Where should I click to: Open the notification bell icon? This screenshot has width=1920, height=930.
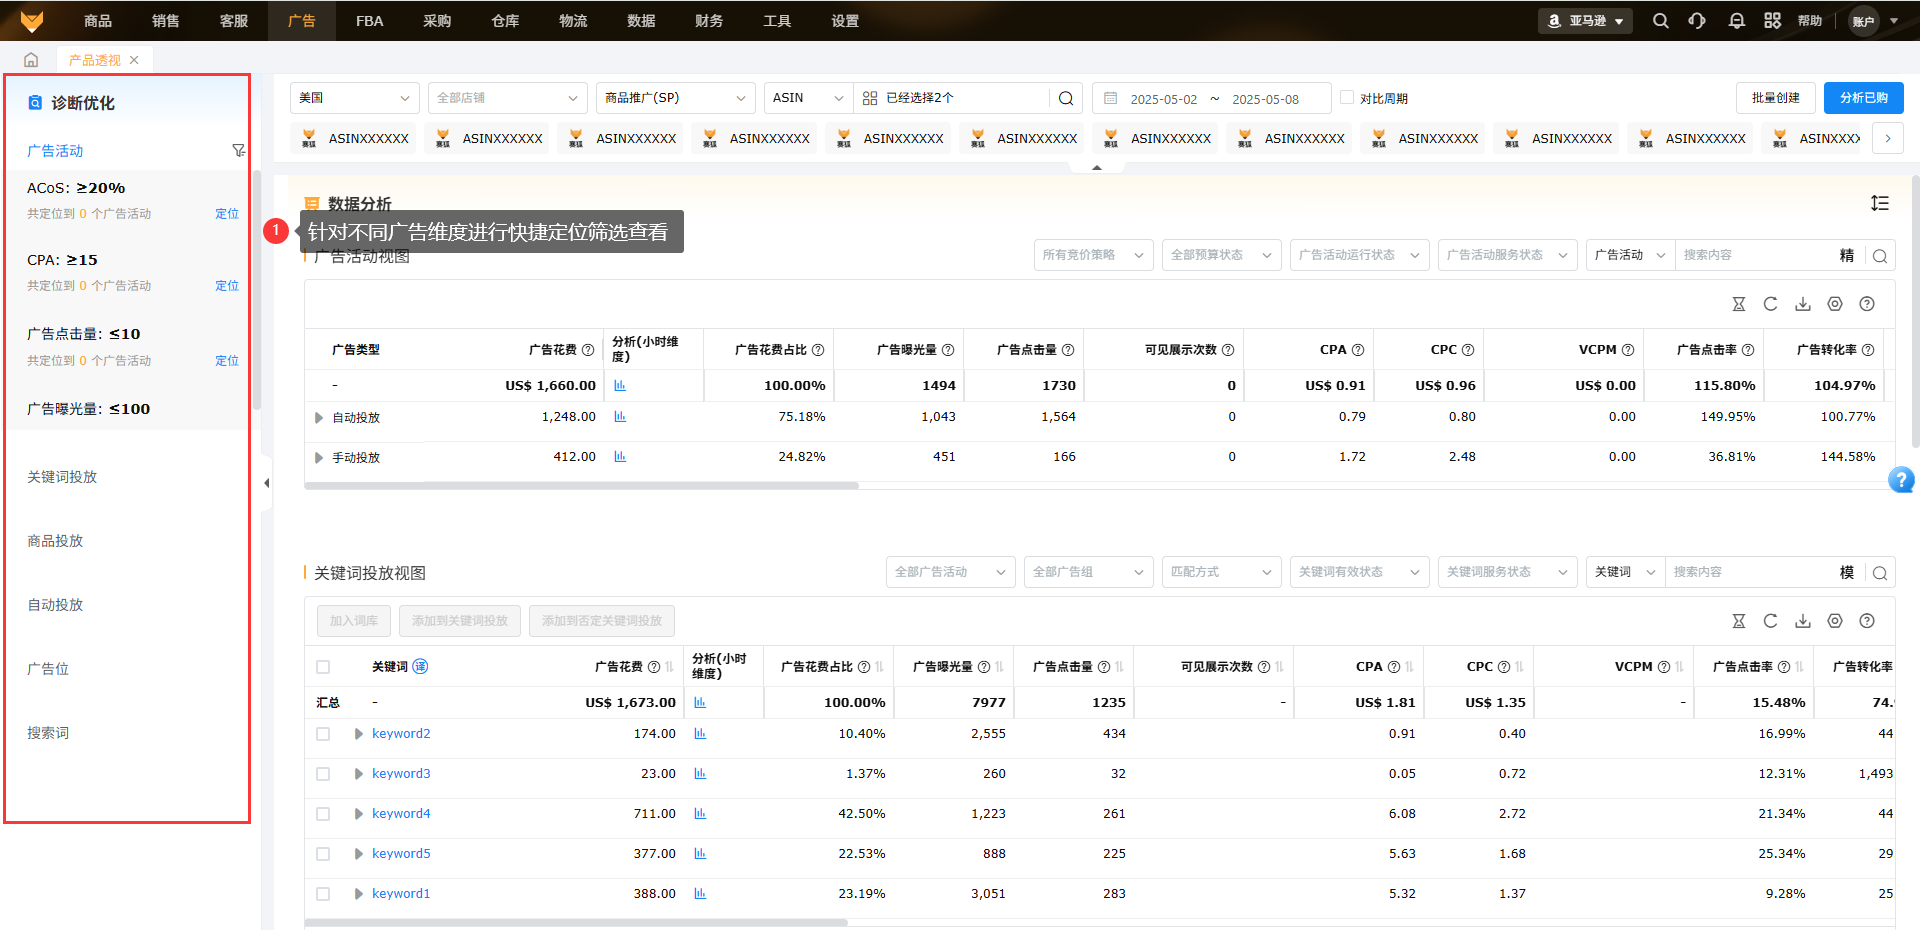pyautogui.click(x=1736, y=21)
